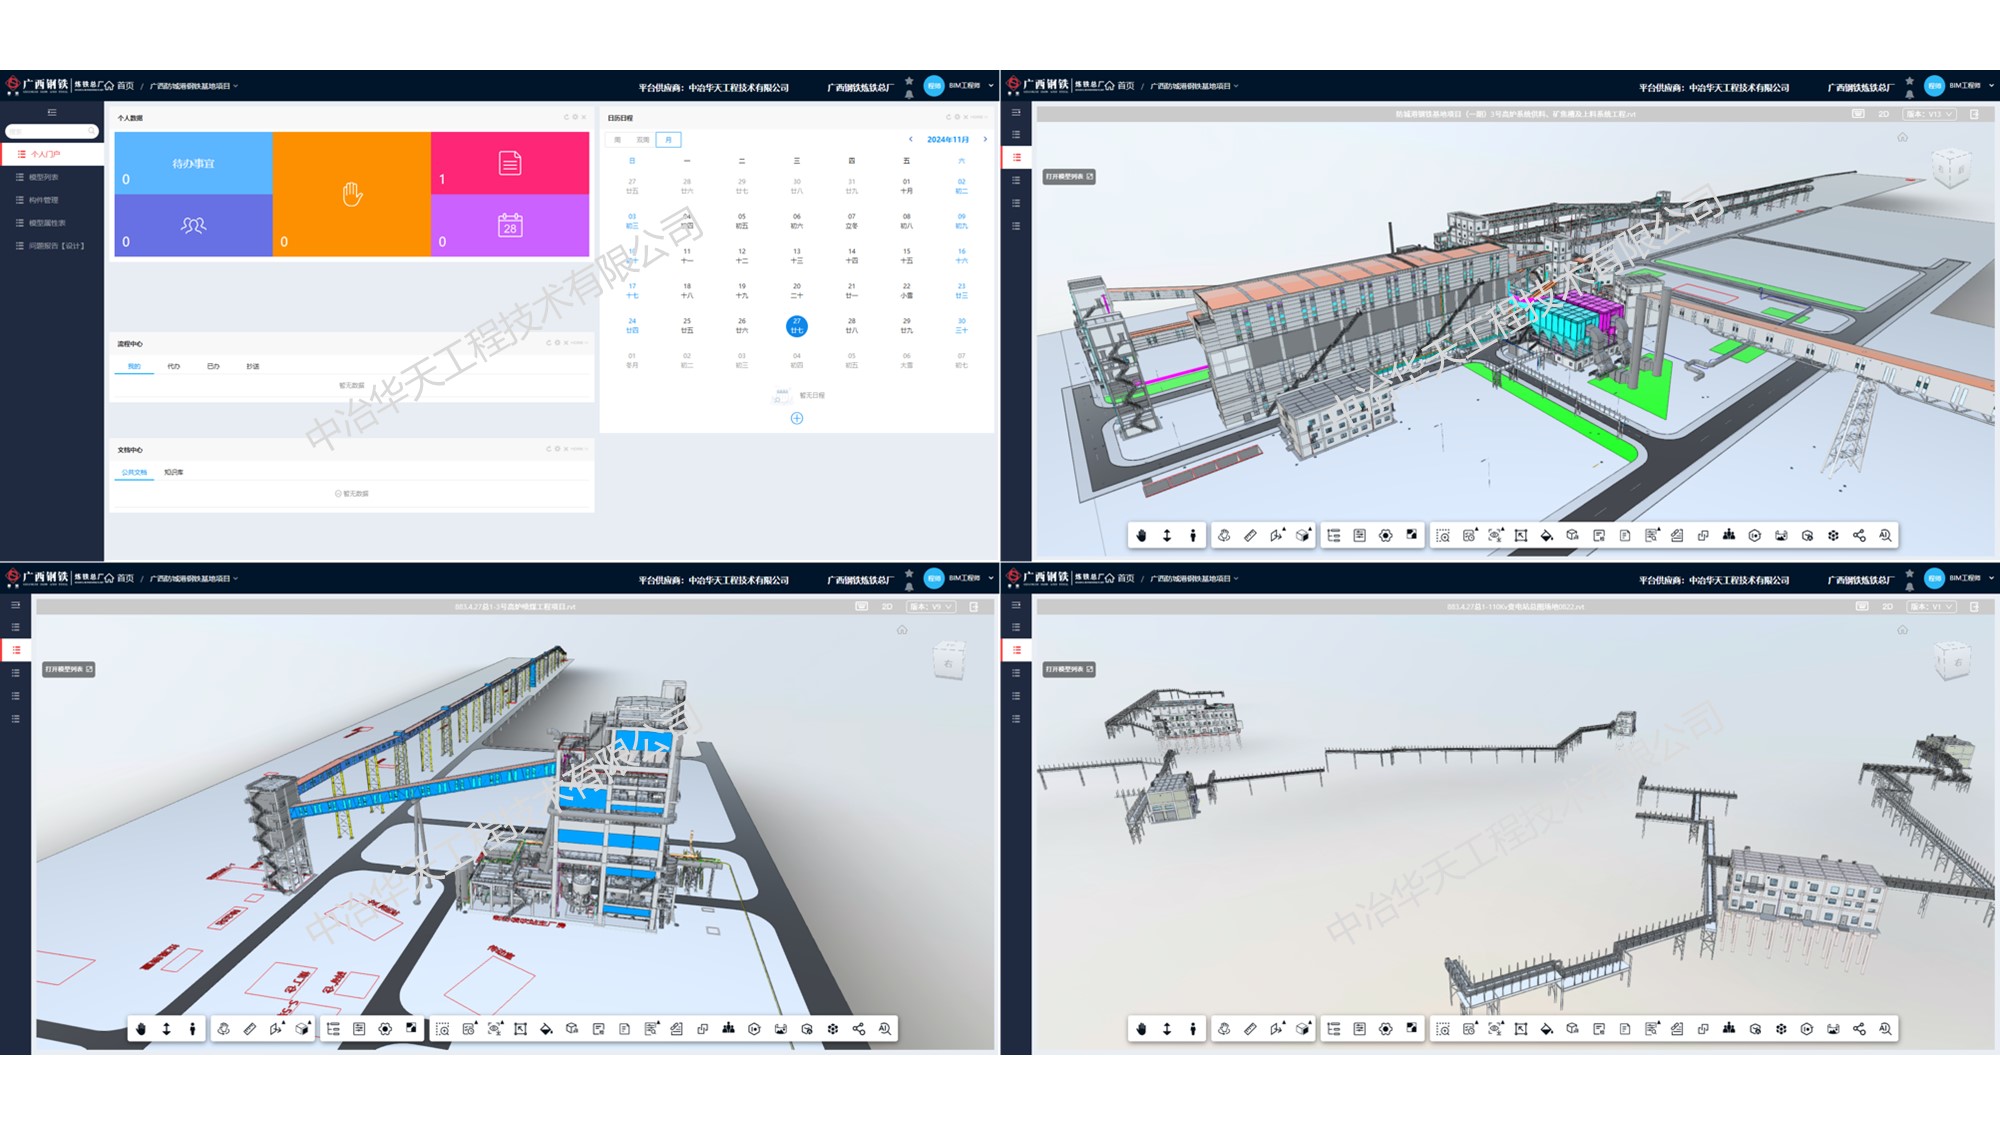The height and width of the screenshot is (1125, 2000).
Task: Click the purple calendar 28 tile
Action: tap(509, 225)
